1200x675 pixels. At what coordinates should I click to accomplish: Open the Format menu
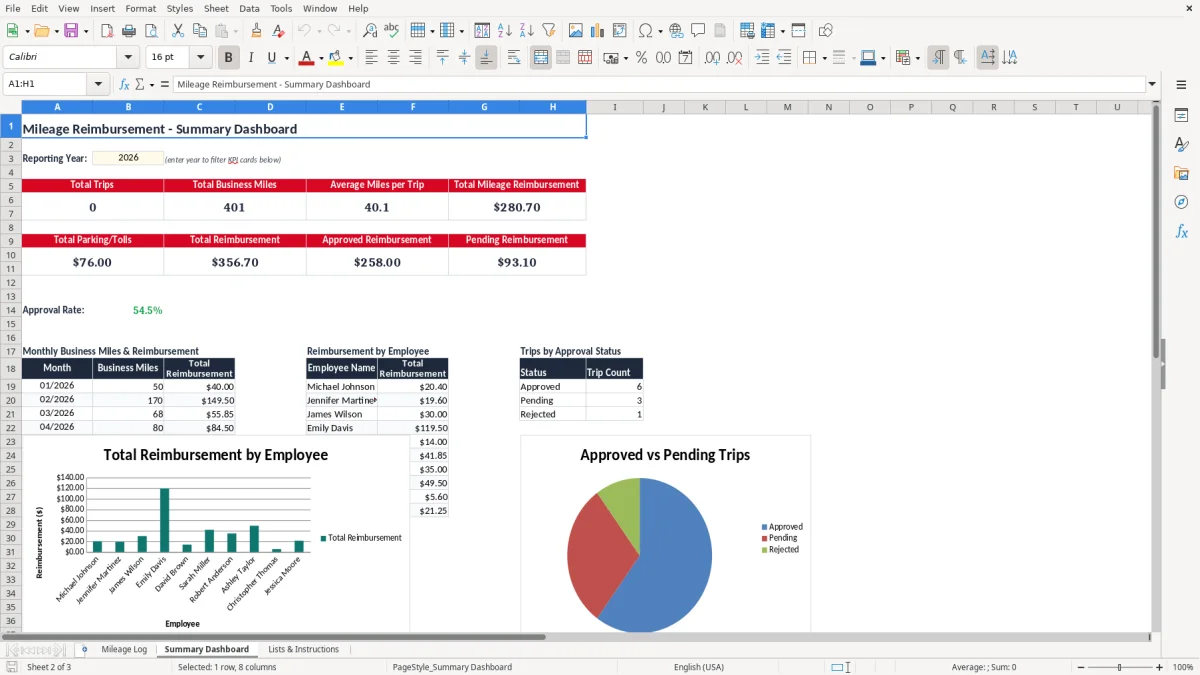pyautogui.click(x=140, y=8)
